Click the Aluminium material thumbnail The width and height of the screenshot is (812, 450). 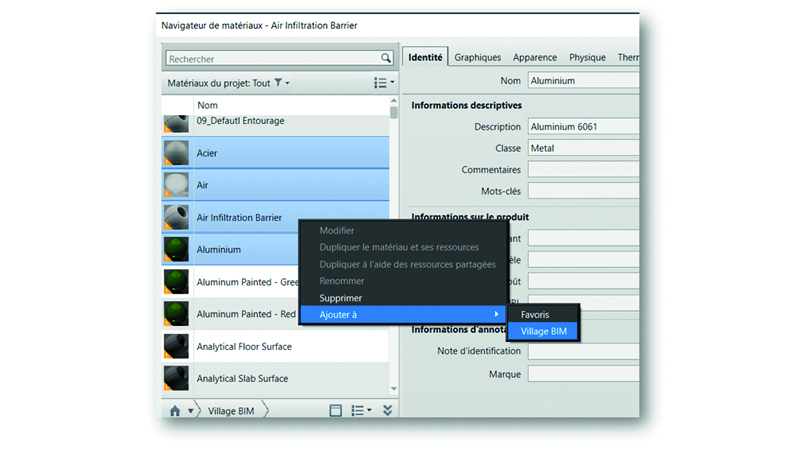click(176, 249)
